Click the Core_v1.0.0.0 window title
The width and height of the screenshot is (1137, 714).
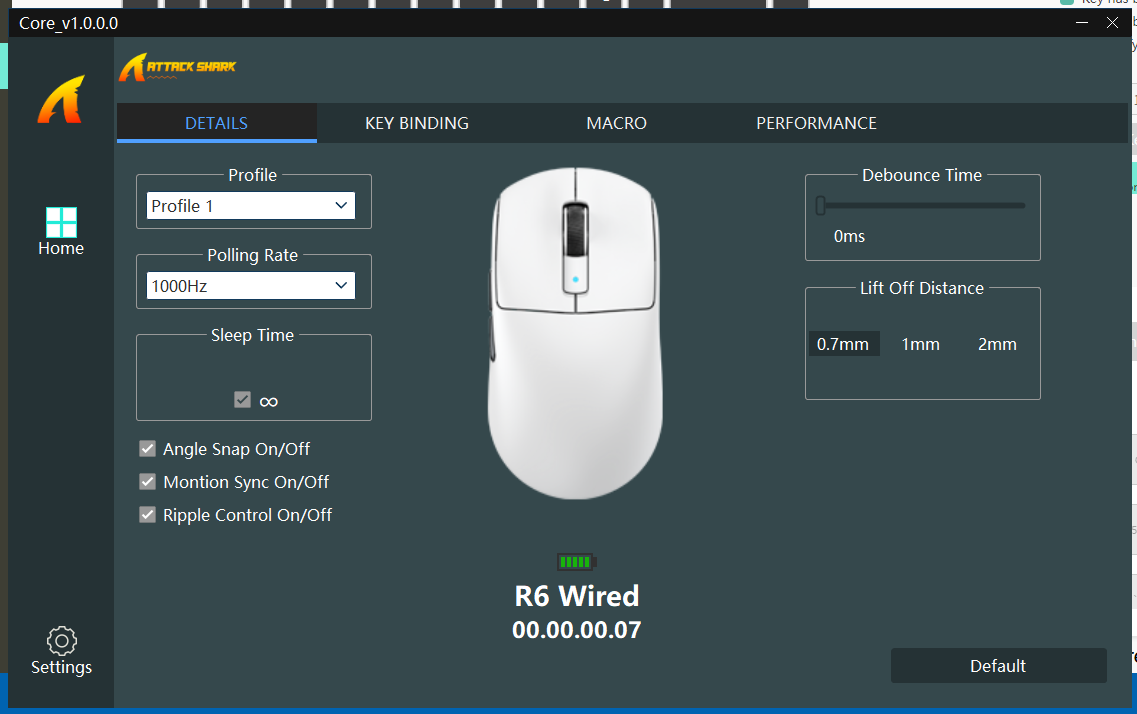pos(69,23)
